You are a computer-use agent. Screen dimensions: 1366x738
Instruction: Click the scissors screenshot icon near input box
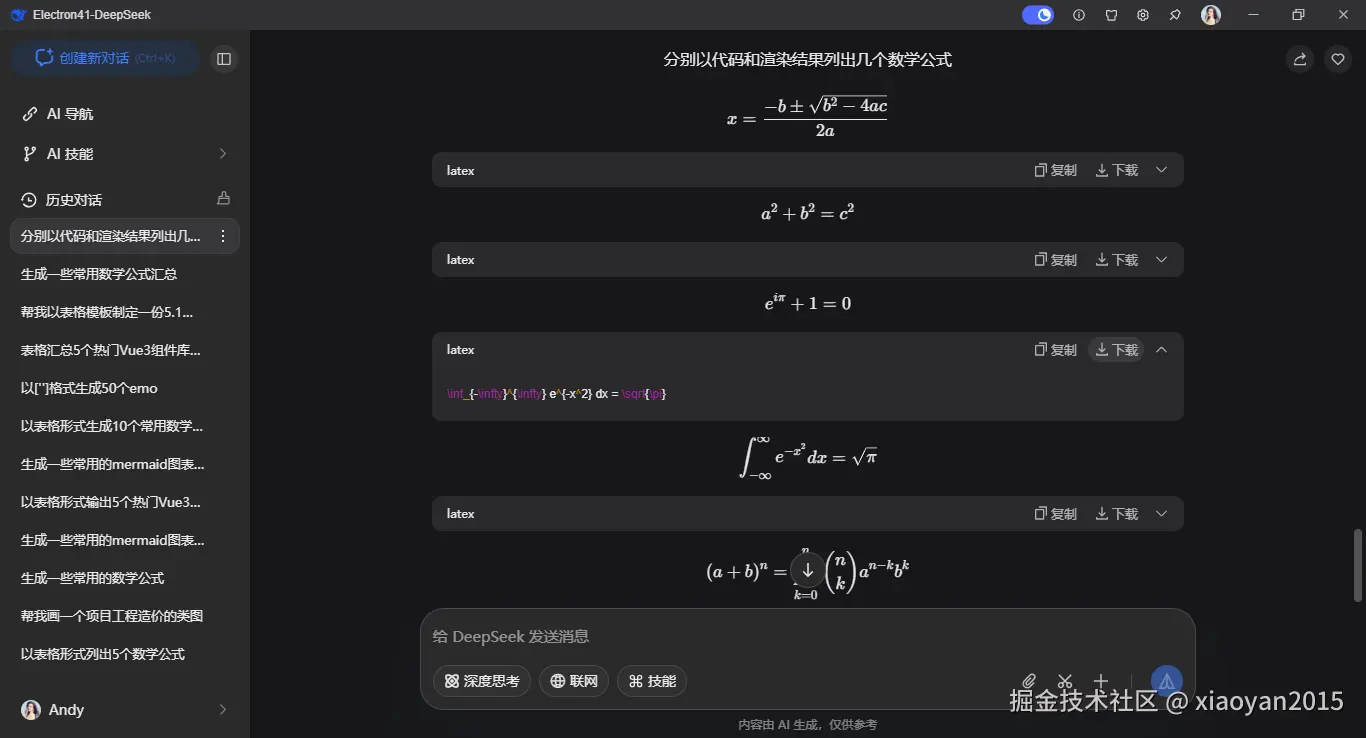(x=1064, y=680)
